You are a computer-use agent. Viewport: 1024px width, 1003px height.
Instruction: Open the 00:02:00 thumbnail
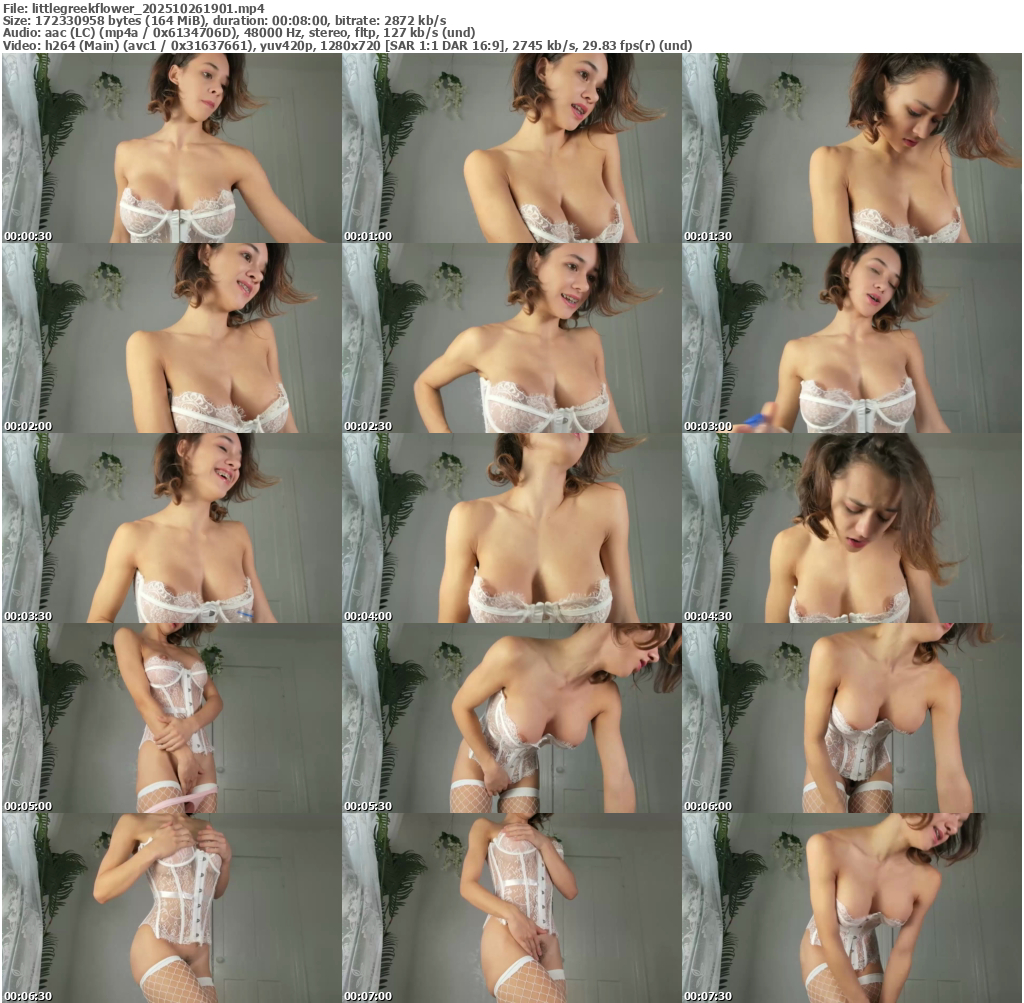171,338
